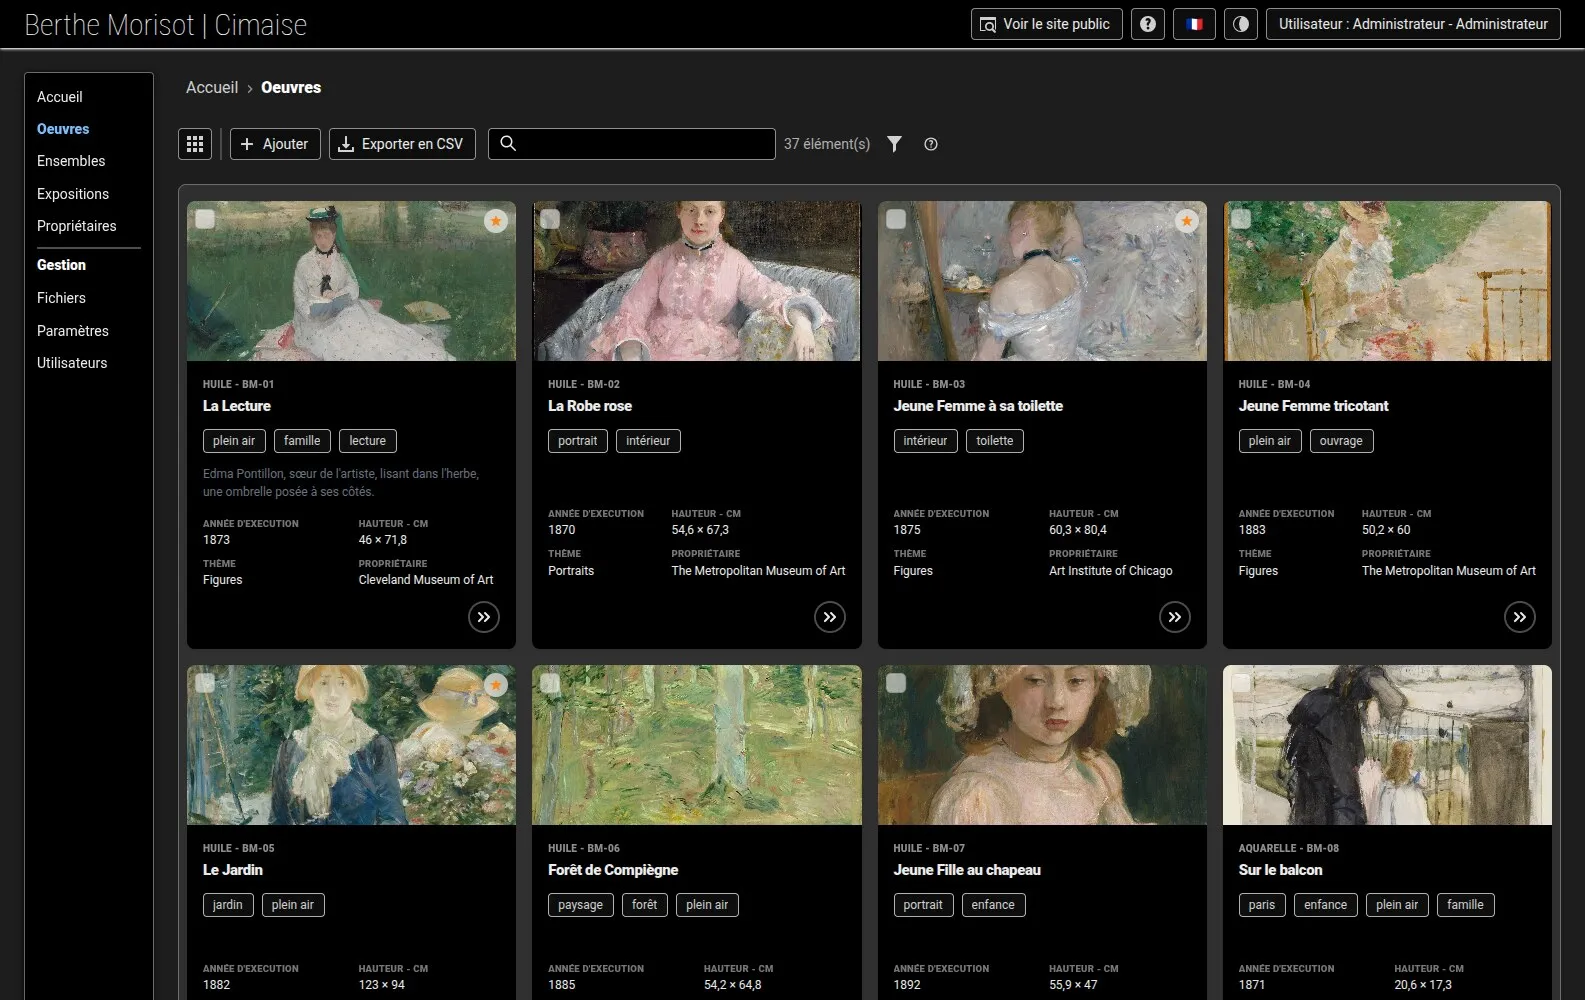Open Propriétaires in the sidebar
Viewport: 1585px width, 1000px height.
point(77,226)
